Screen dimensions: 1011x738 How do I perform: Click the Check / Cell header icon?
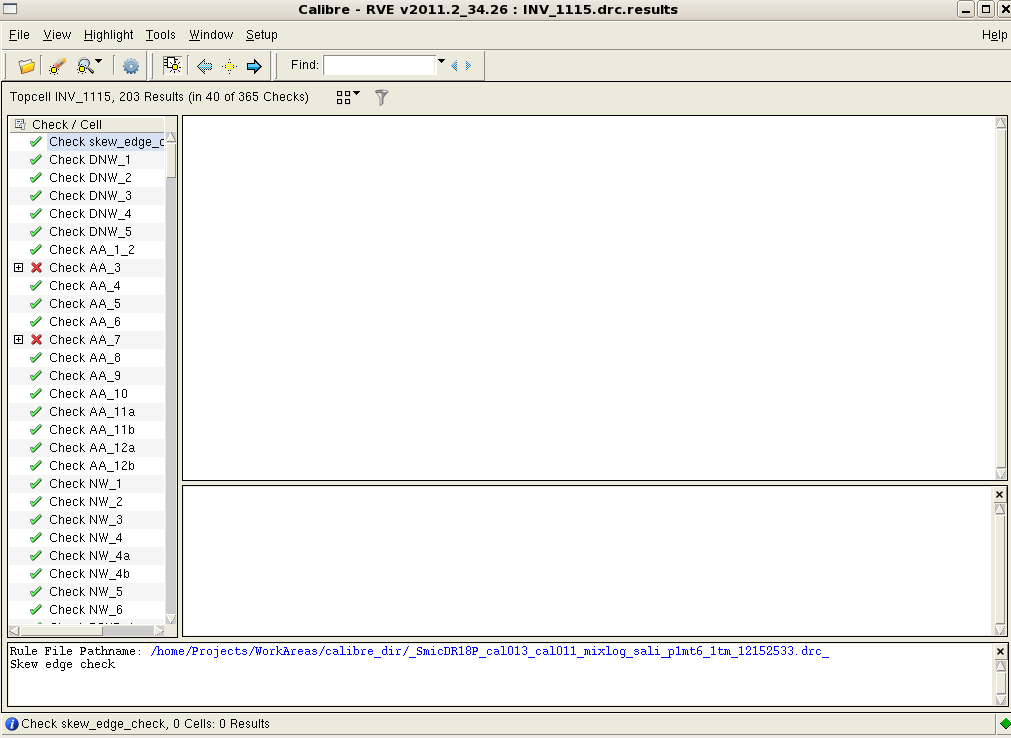(20, 124)
